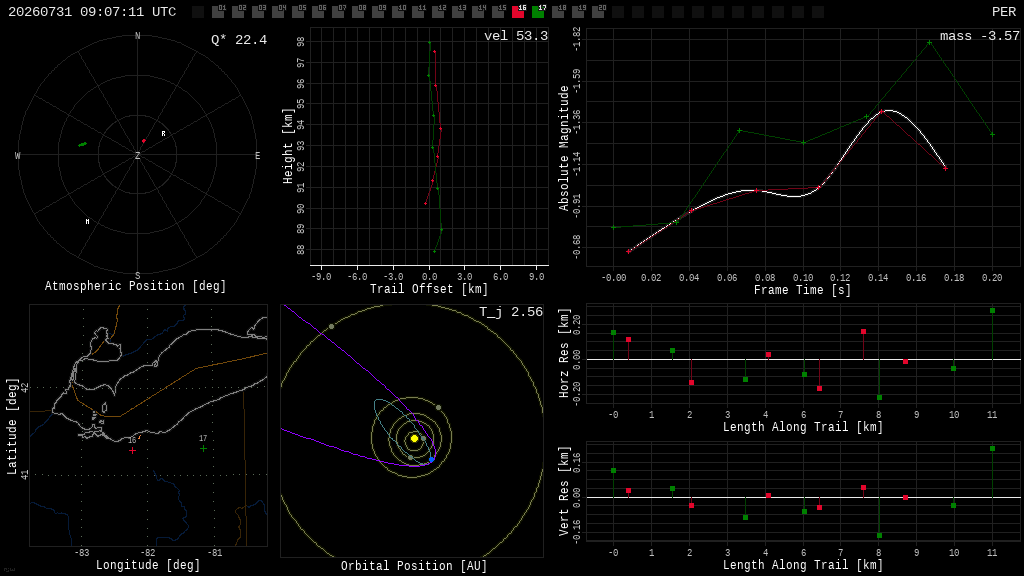Click the T_j 2.56 value

[x=511, y=312]
